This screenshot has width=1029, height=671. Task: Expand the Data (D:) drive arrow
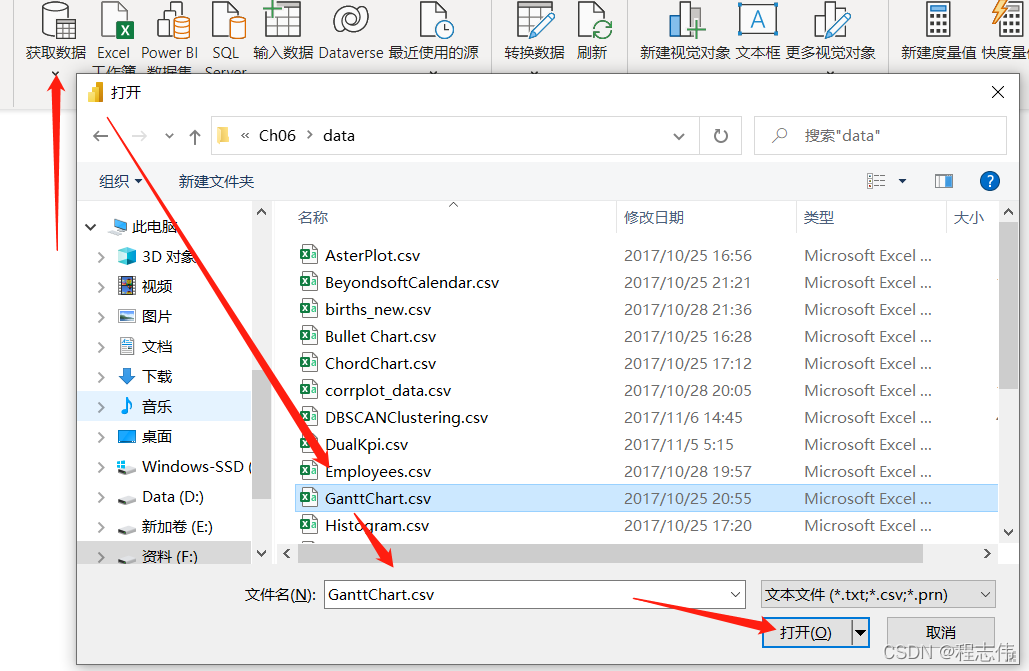[x=101, y=498]
